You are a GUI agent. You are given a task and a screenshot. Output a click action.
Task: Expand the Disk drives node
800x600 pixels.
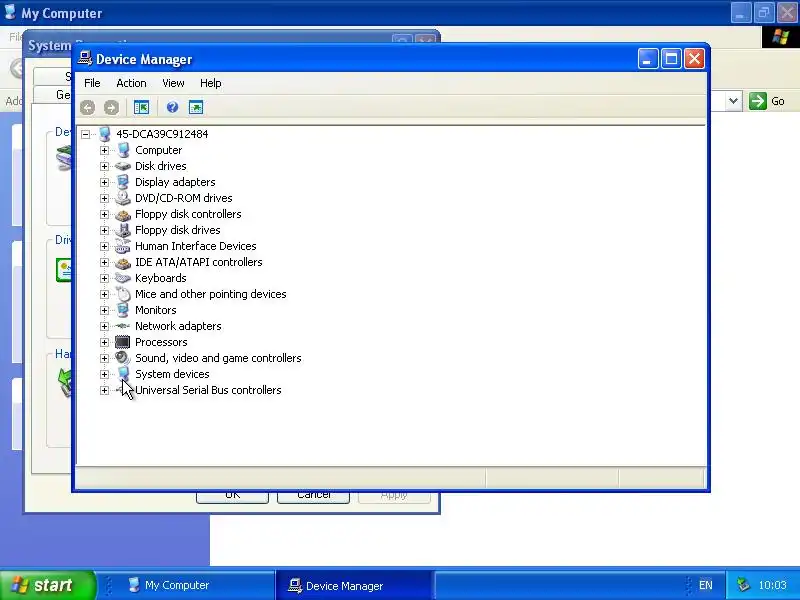105,166
